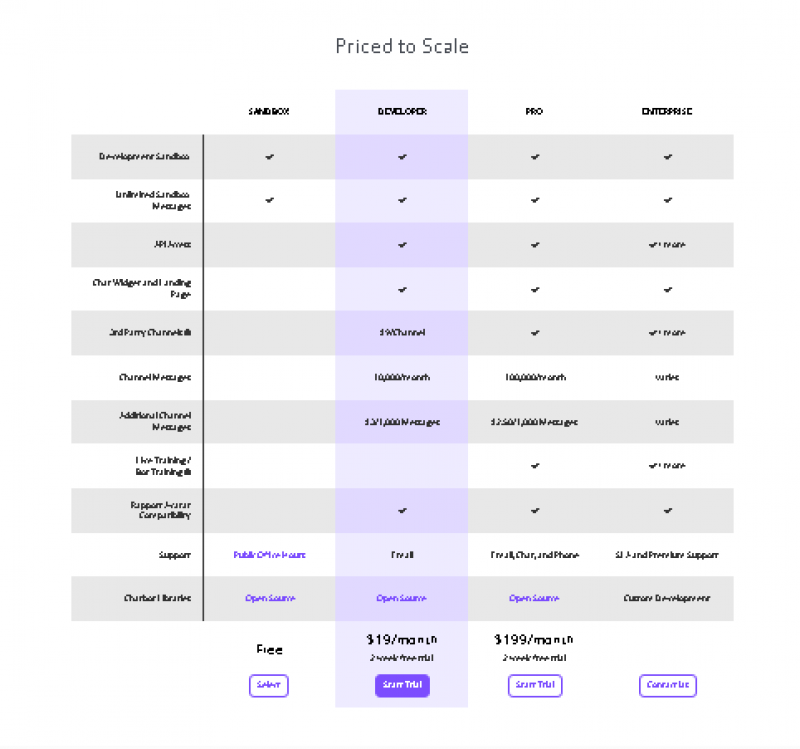Screen dimensions: 800x749
Task: Open the Public Office Hours link
Action: point(269,554)
